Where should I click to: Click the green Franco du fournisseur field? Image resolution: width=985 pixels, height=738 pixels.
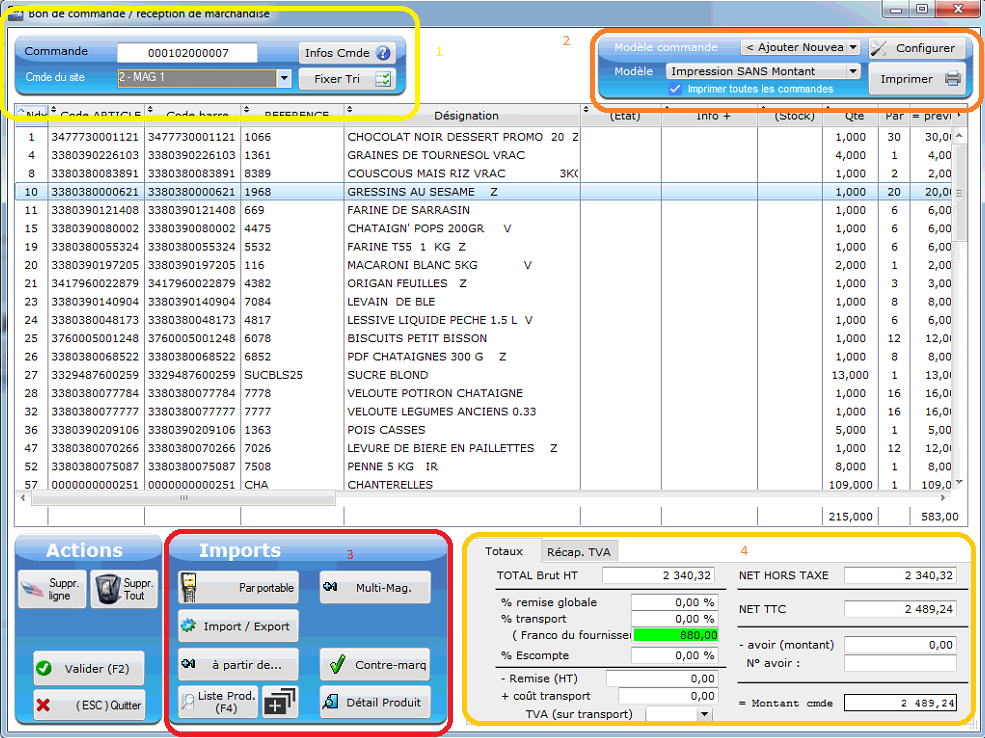point(674,634)
